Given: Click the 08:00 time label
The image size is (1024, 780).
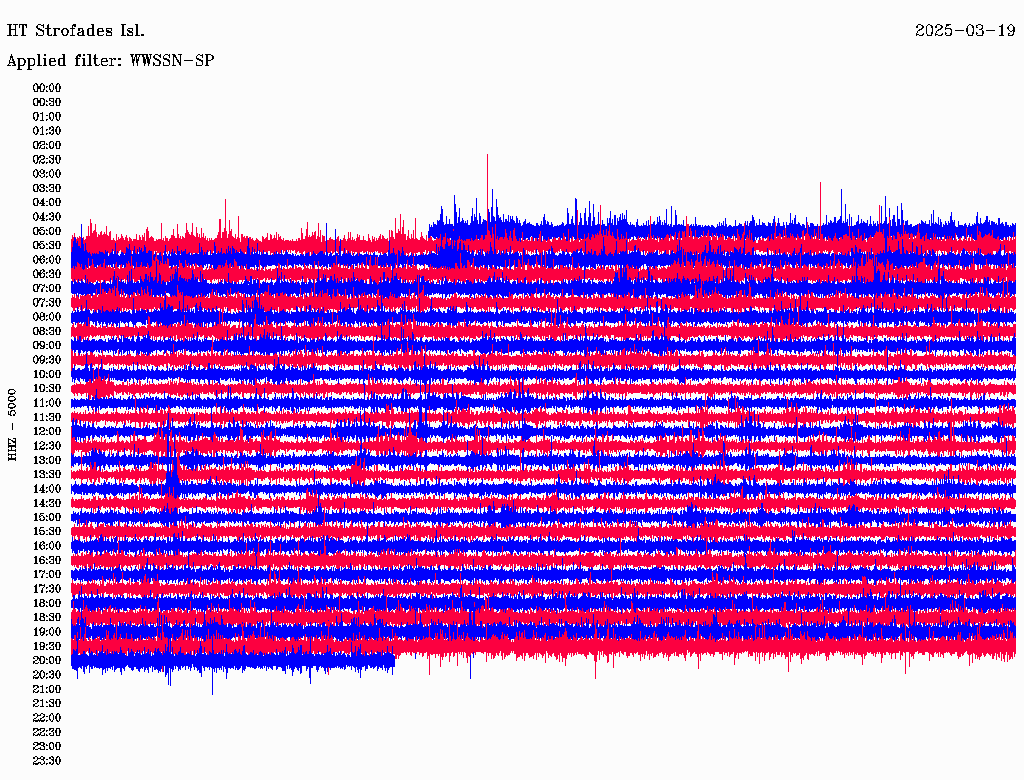Looking at the screenshot, I should [x=47, y=317].
